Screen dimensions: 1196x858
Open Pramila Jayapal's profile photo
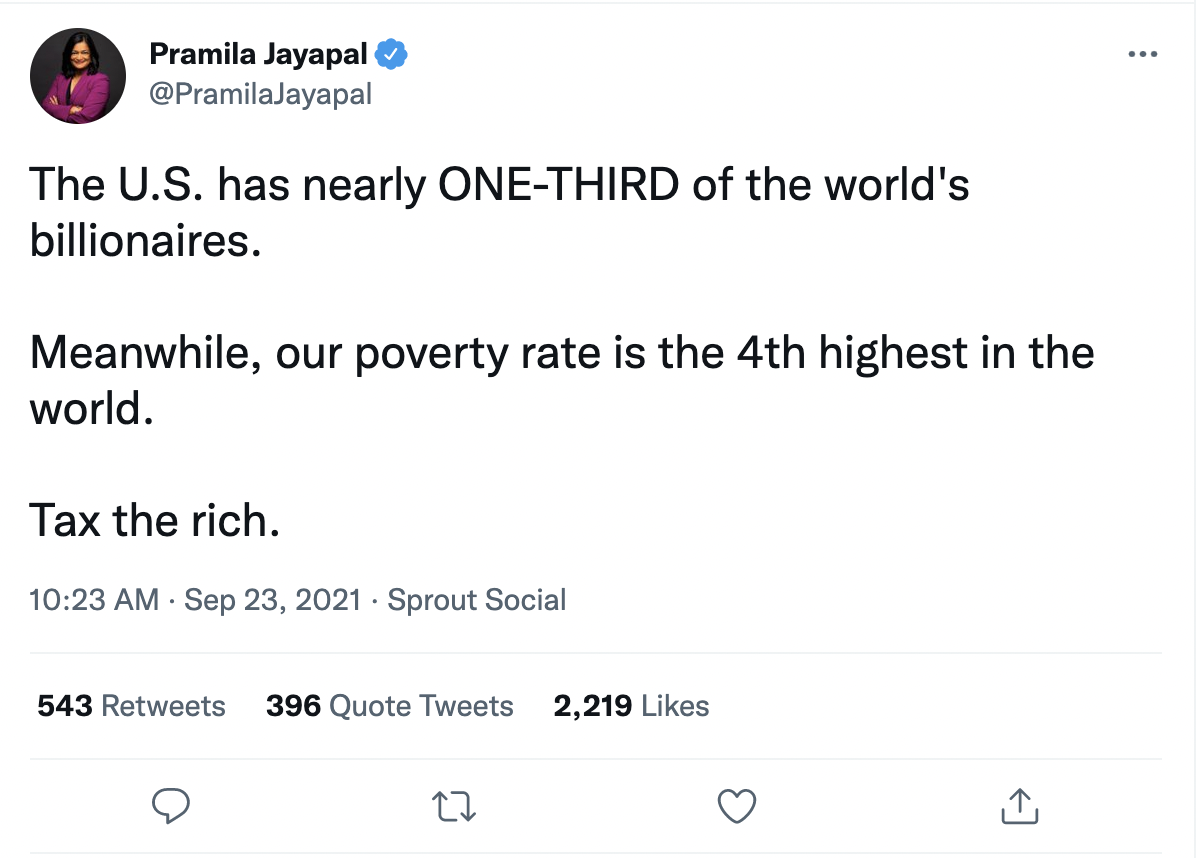77,76
